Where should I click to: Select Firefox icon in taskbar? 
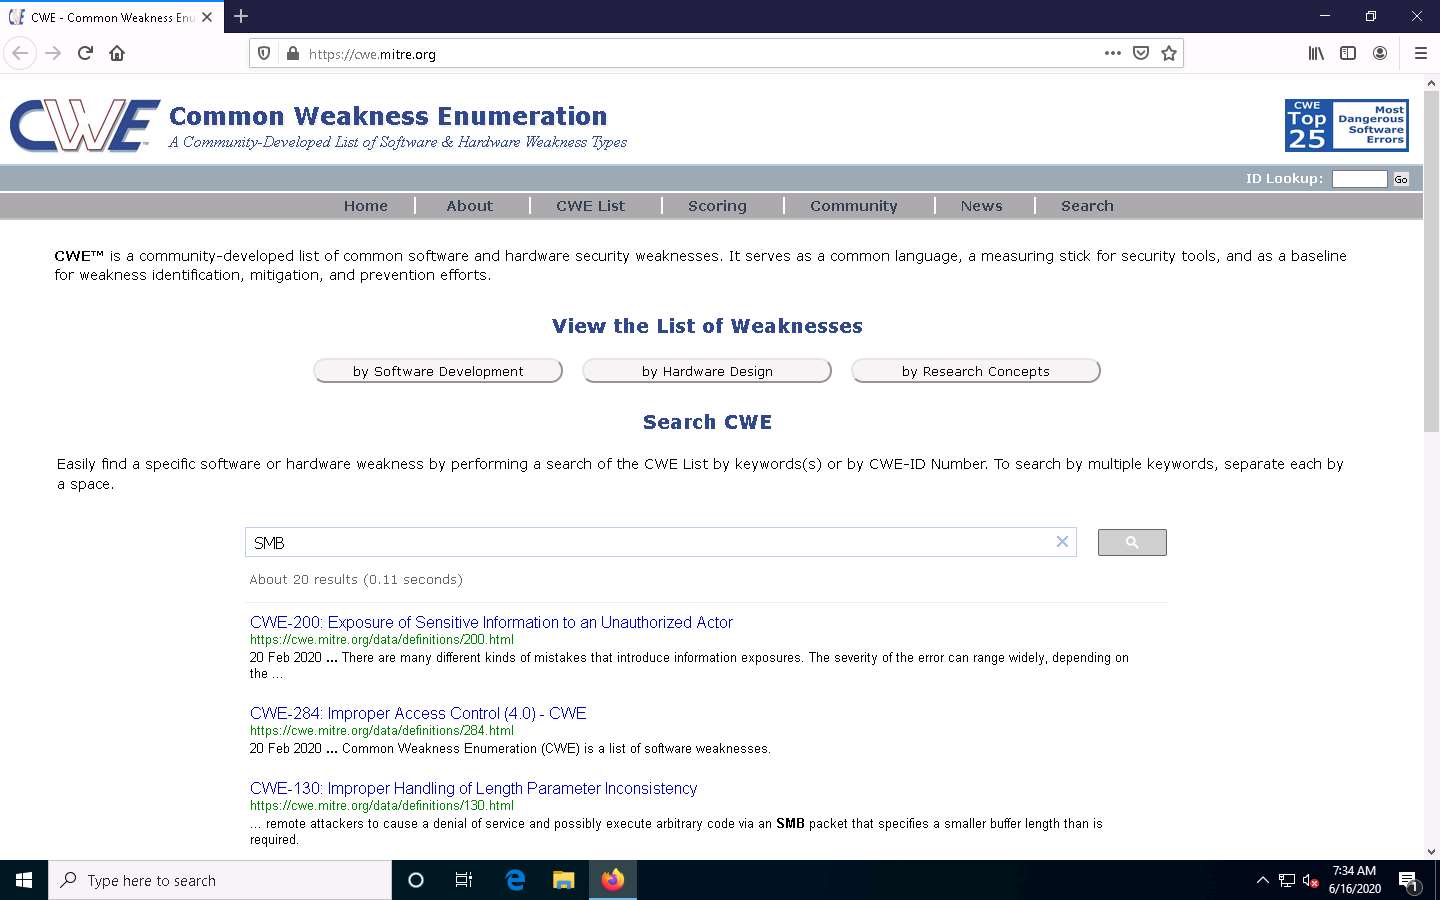(x=613, y=880)
